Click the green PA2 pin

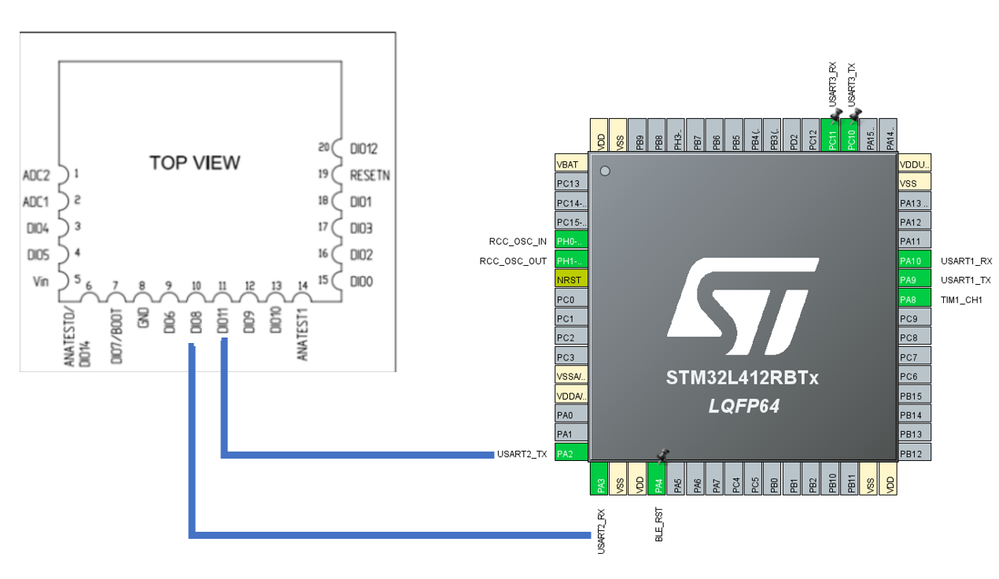tap(571, 454)
